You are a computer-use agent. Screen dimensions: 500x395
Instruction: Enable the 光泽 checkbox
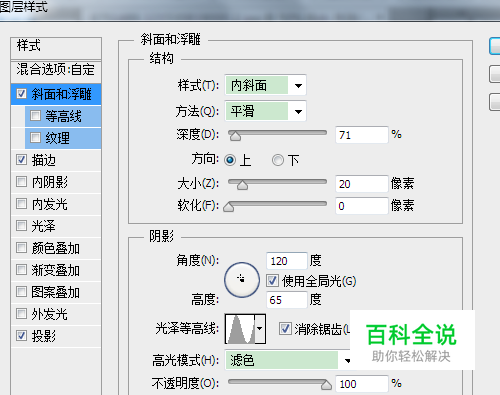[x=22, y=226]
